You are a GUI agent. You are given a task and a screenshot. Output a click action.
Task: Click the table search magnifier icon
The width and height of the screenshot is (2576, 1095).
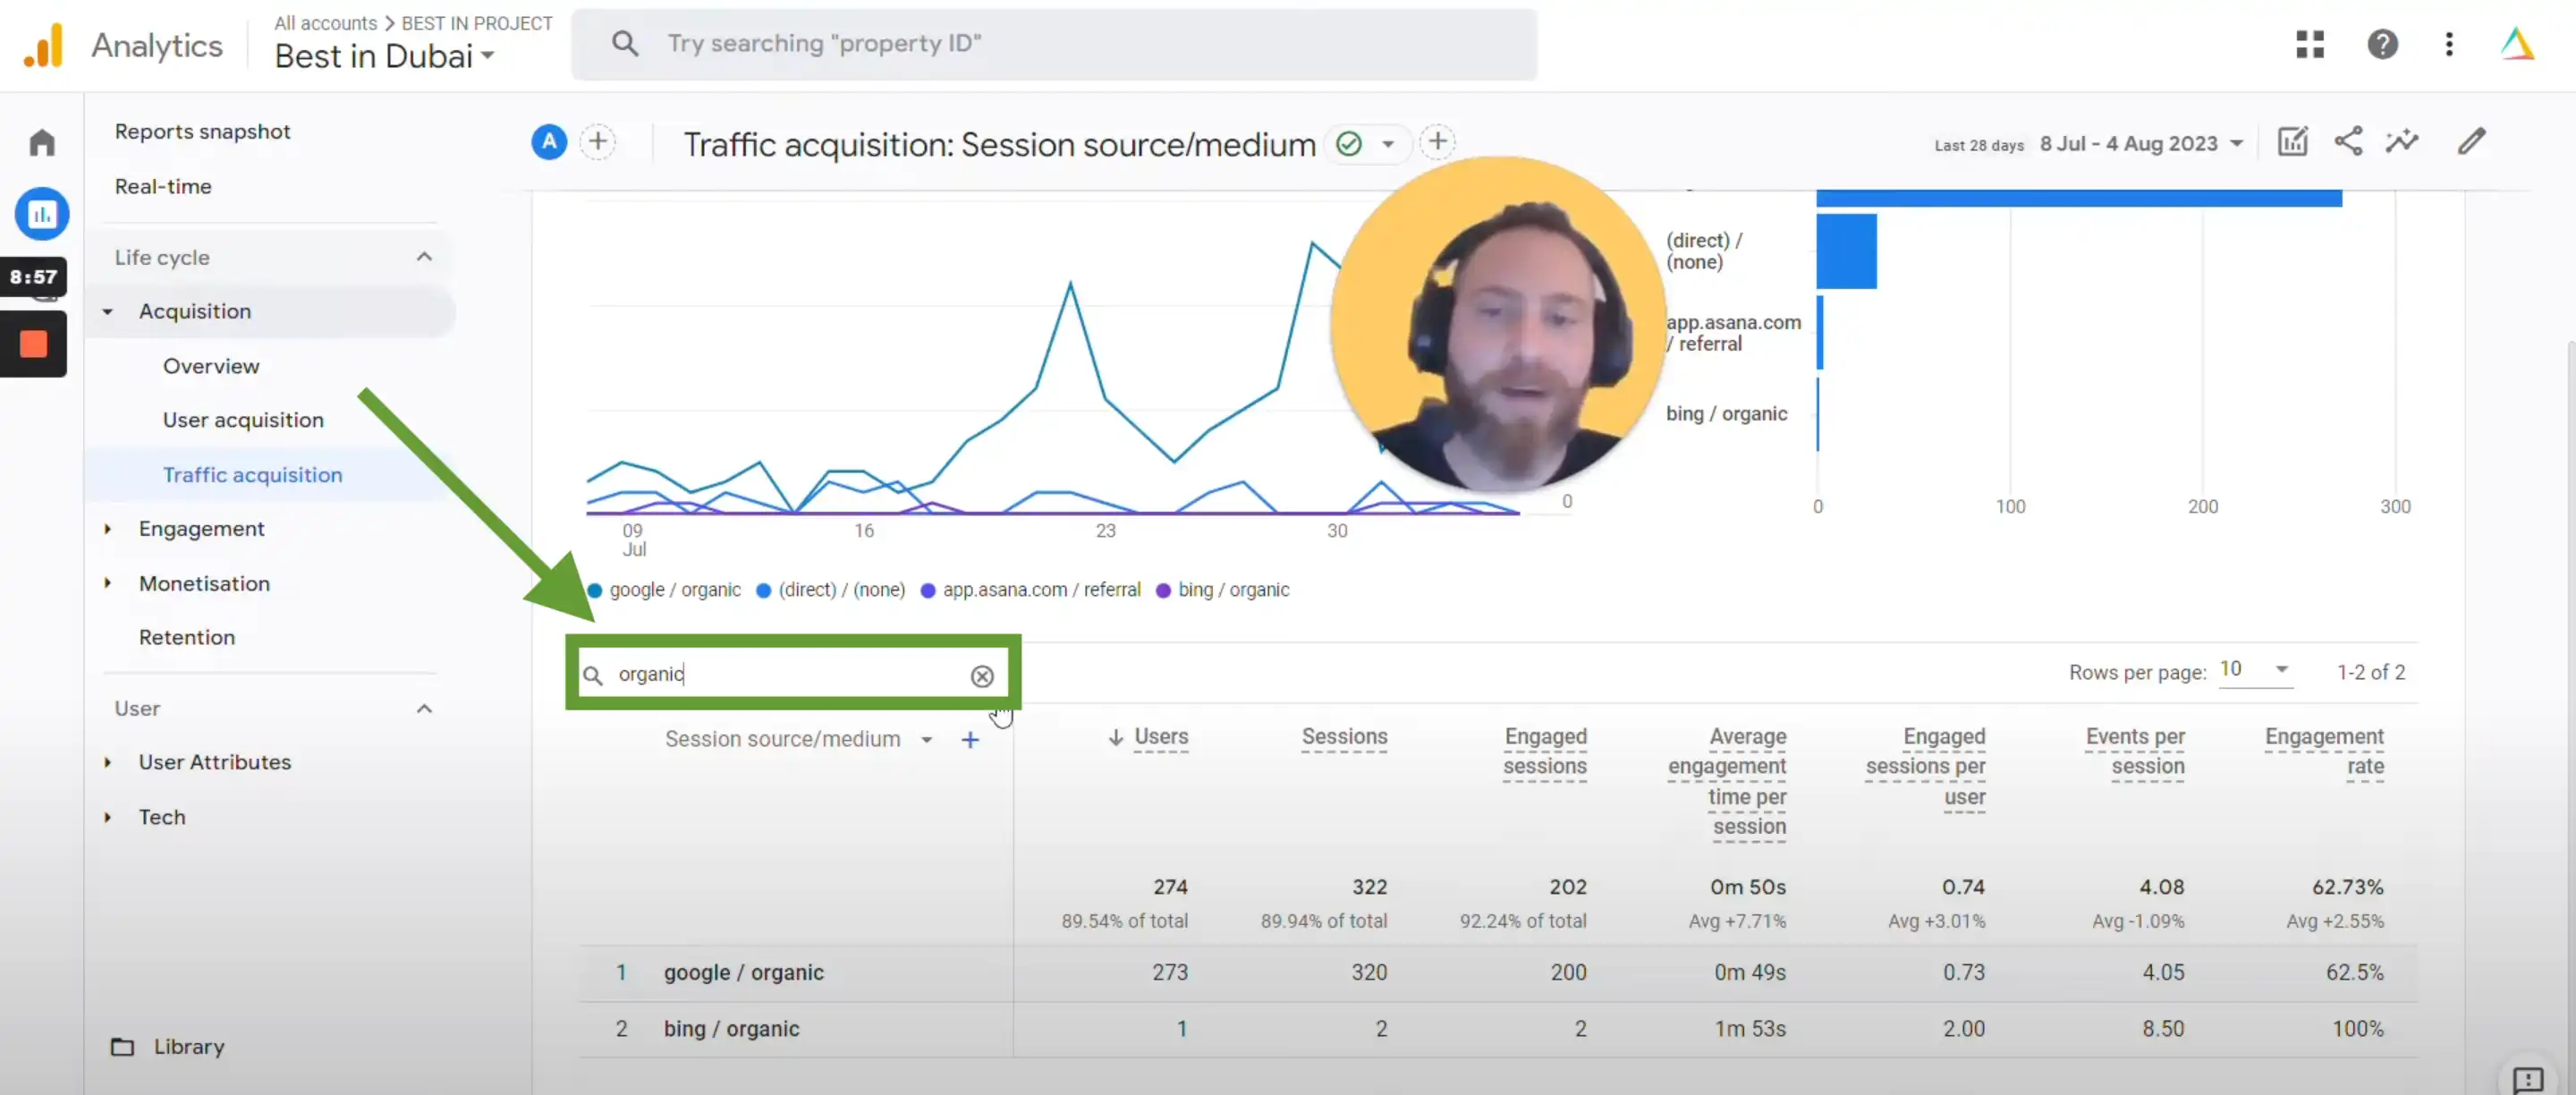593,676
